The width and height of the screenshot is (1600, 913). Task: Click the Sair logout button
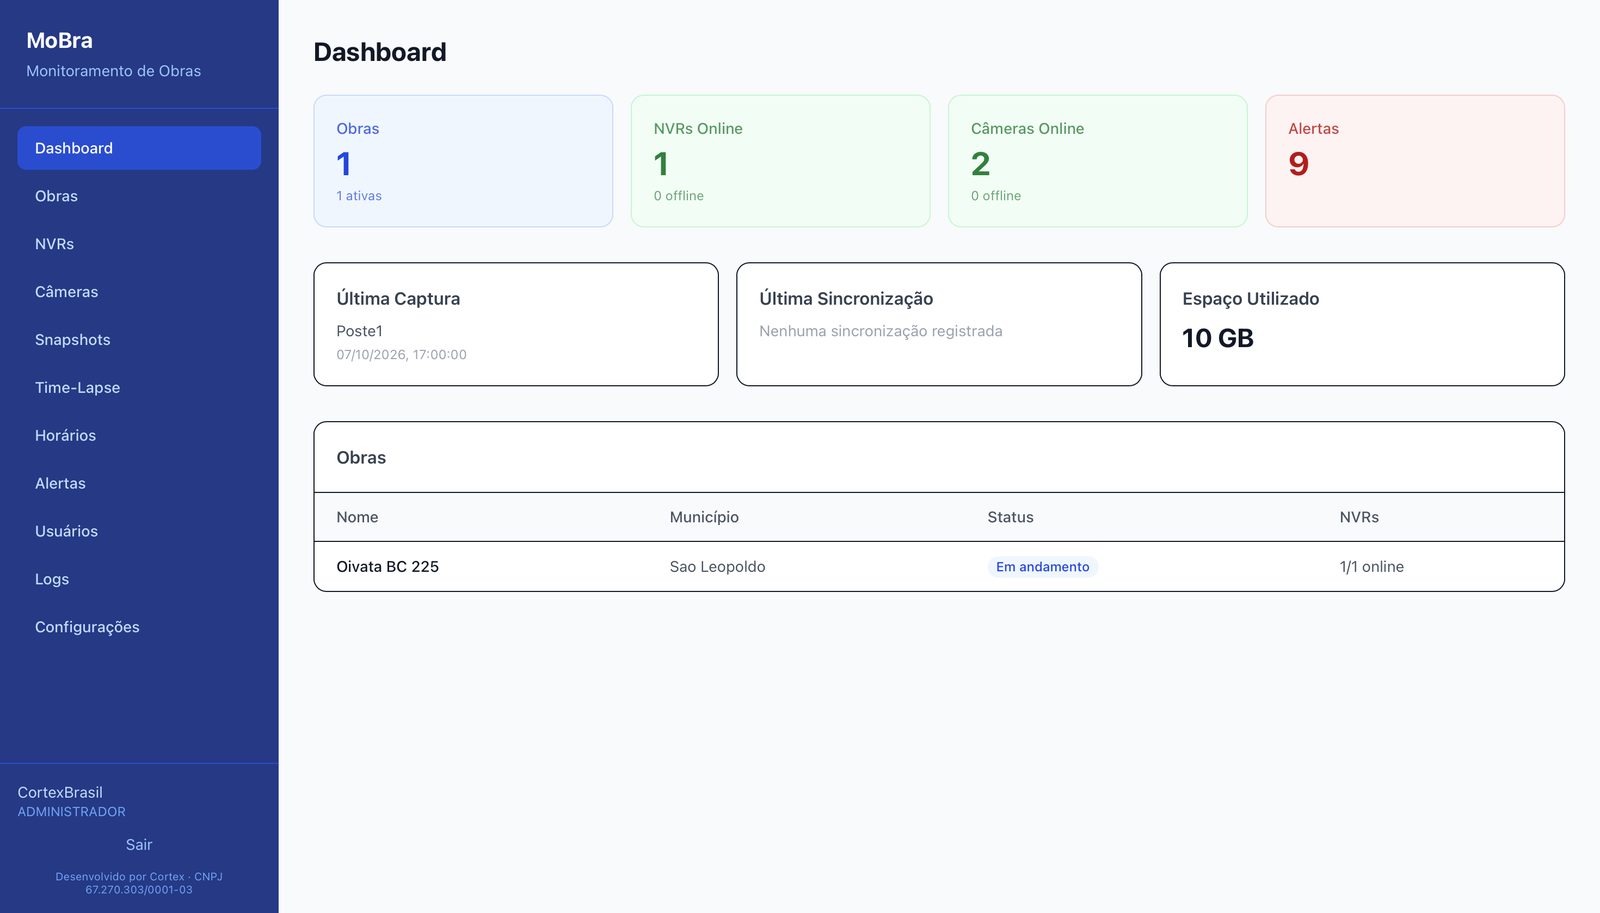139,845
